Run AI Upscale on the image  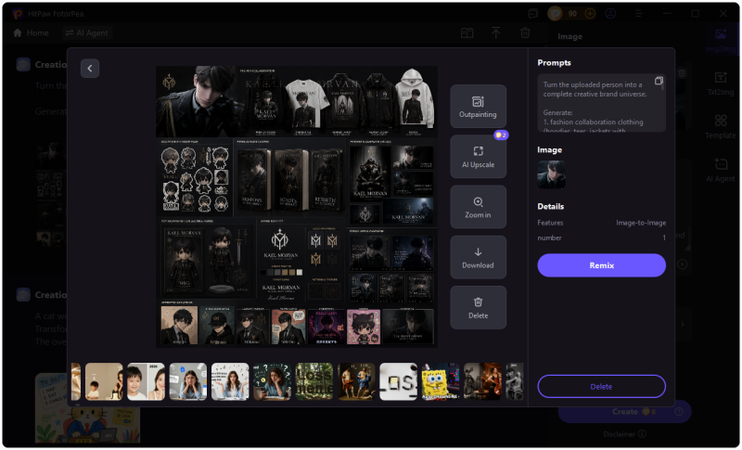tap(478, 157)
